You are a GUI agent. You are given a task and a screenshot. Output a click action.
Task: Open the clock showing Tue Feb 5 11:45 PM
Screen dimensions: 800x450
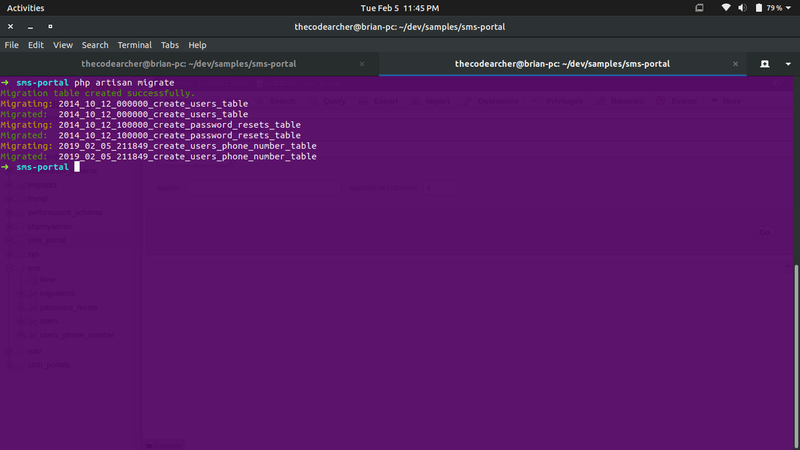pyautogui.click(x=399, y=8)
